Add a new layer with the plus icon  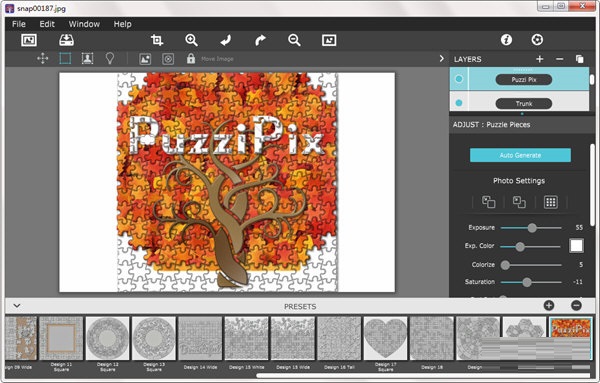540,59
